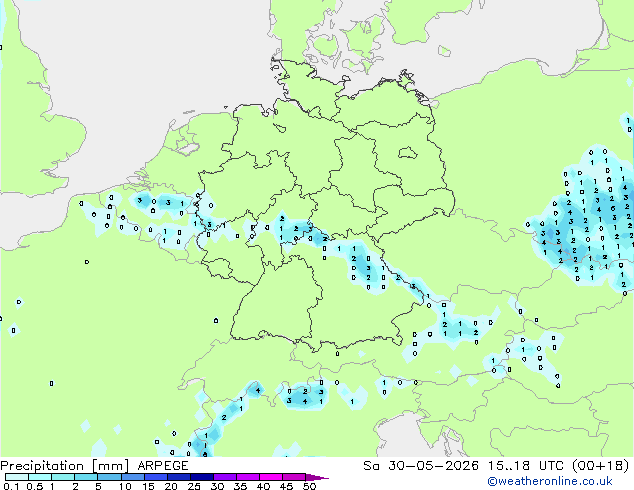Image resolution: width=634 pixels, height=490 pixels.
Task: Click the '(00+18)' forecast offset text
Action: coord(601,466)
